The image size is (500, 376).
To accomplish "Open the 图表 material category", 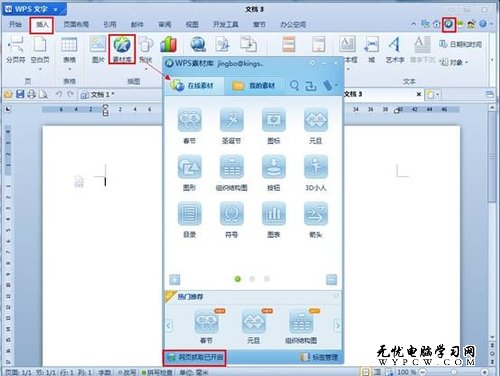I will point(274,220).
